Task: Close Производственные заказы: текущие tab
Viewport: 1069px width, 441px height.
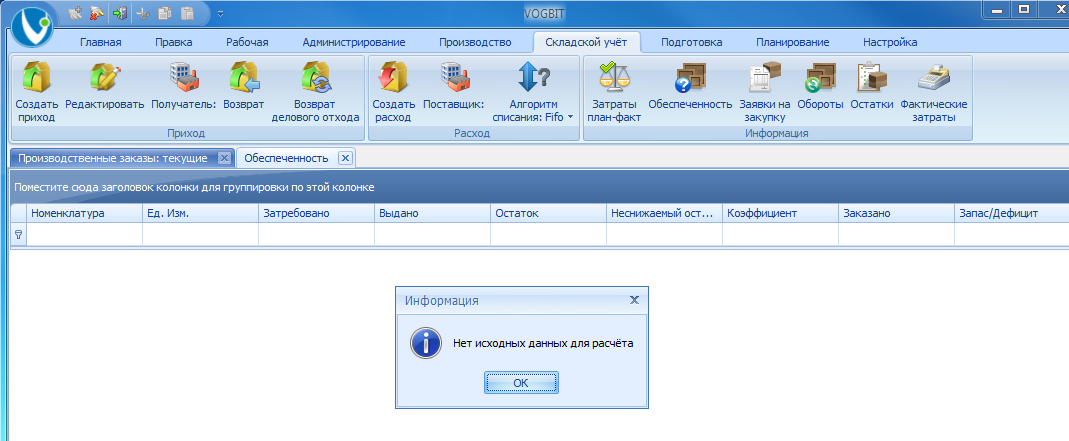Action: 224,158
